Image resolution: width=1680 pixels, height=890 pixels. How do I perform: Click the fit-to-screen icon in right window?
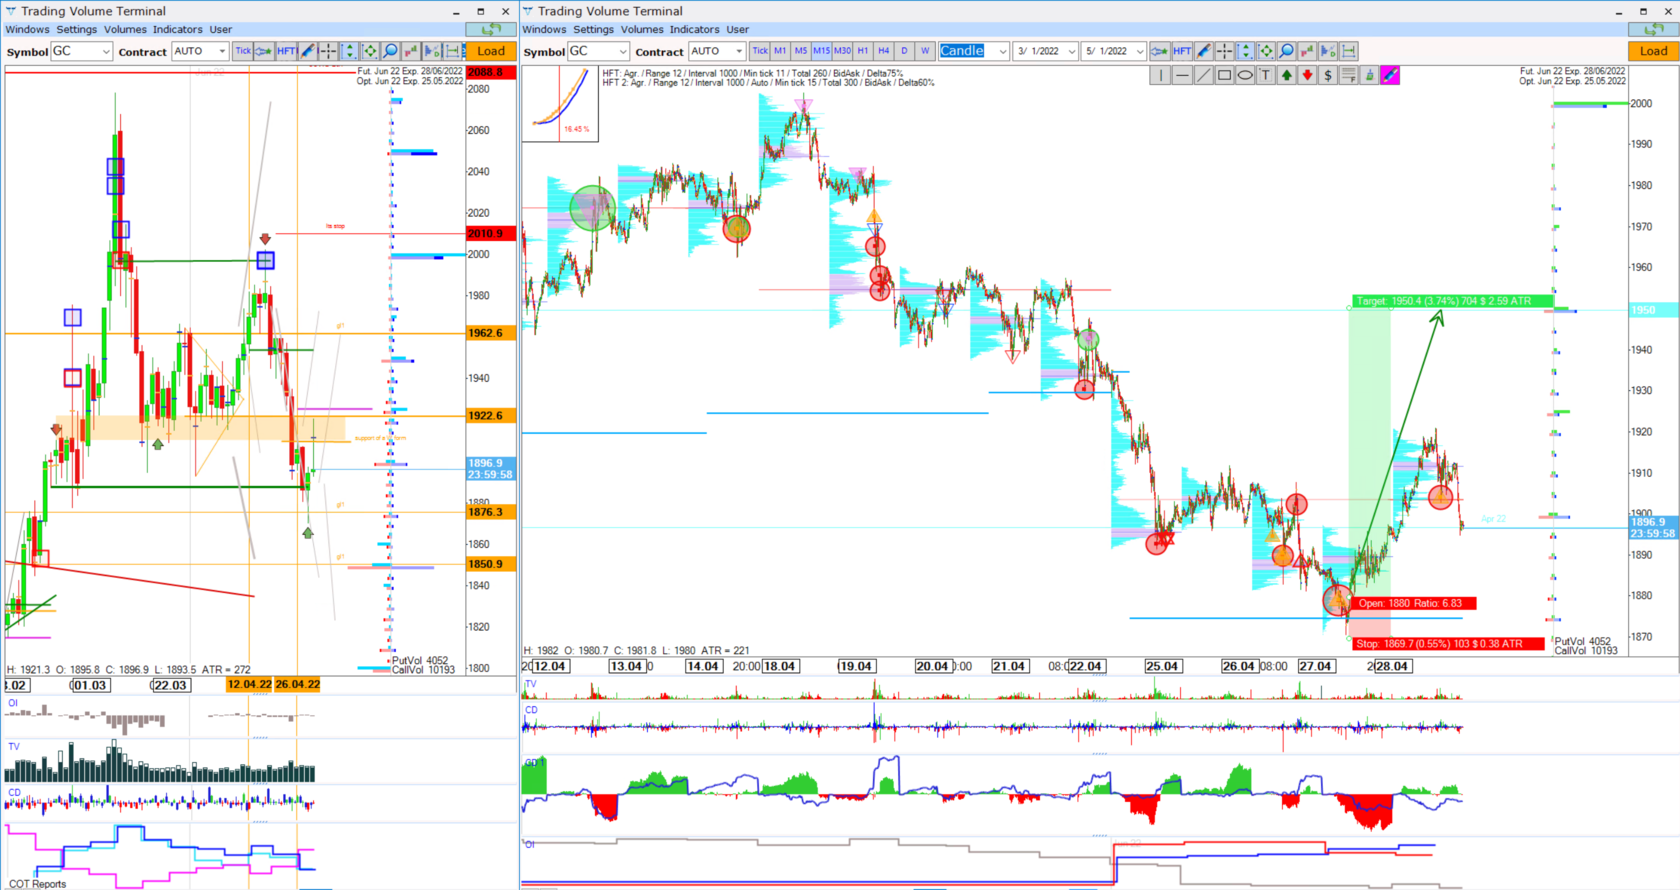click(x=1266, y=51)
